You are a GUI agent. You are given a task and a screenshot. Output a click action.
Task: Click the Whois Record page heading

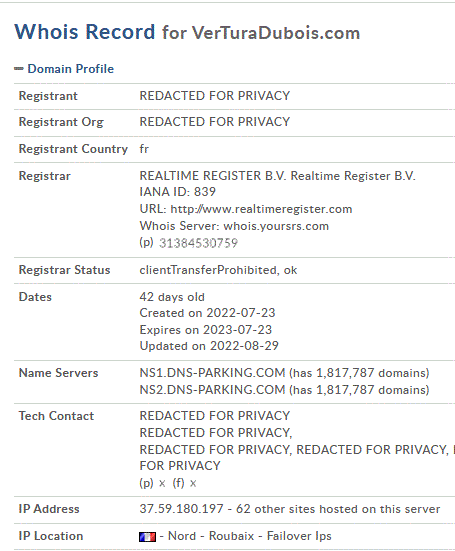(x=84, y=32)
